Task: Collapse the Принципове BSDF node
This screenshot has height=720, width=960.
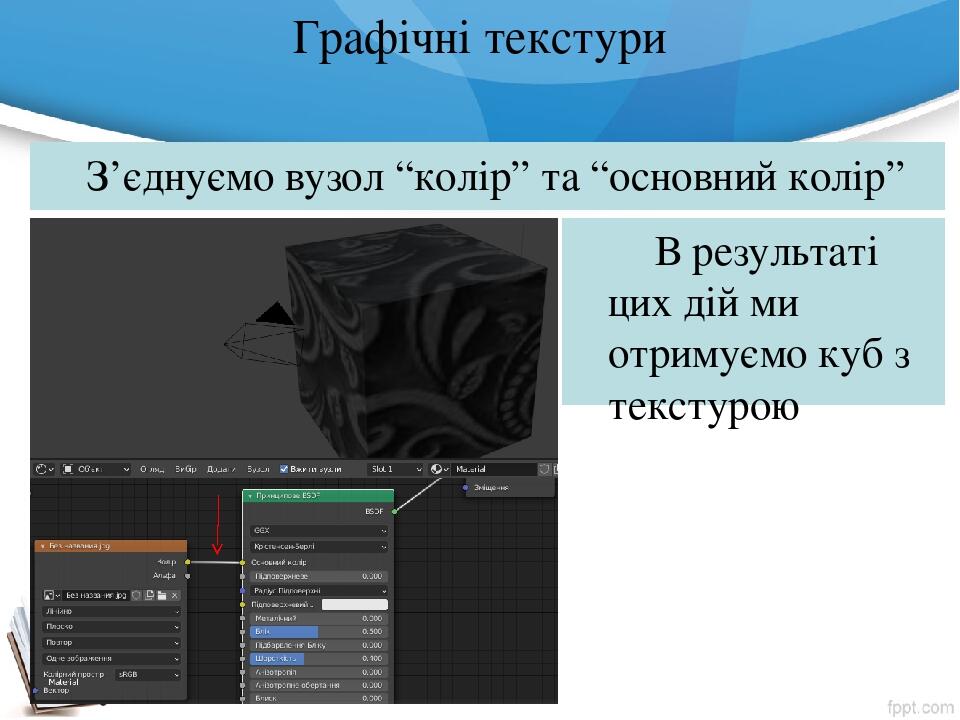Action: [250, 496]
